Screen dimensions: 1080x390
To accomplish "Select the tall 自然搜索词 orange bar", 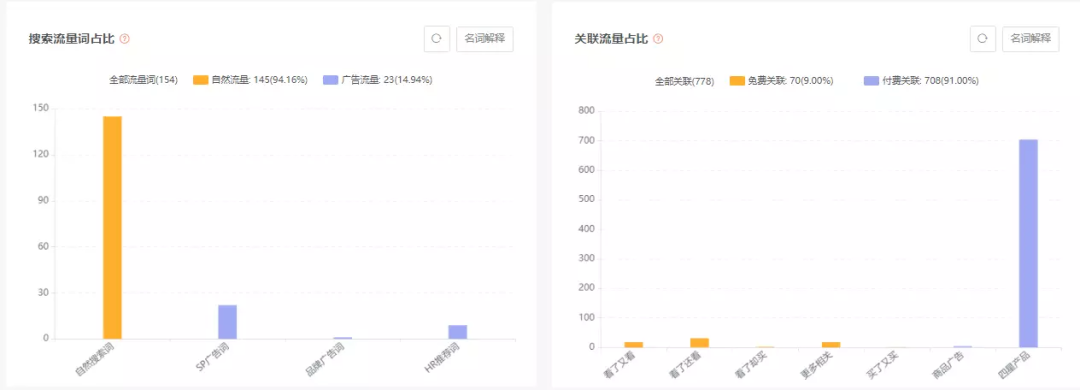I will (x=112, y=227).
